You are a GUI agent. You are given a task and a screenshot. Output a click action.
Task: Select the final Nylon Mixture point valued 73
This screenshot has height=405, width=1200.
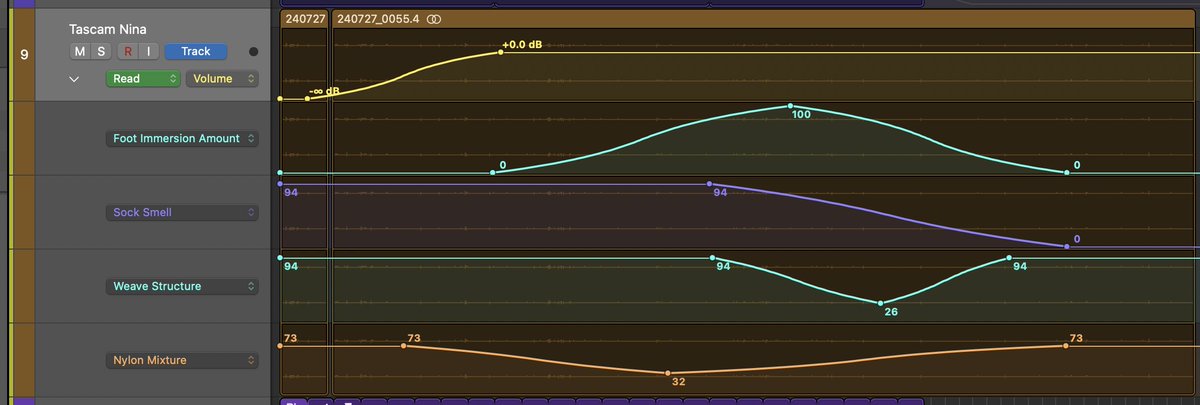coord(1066,346)
